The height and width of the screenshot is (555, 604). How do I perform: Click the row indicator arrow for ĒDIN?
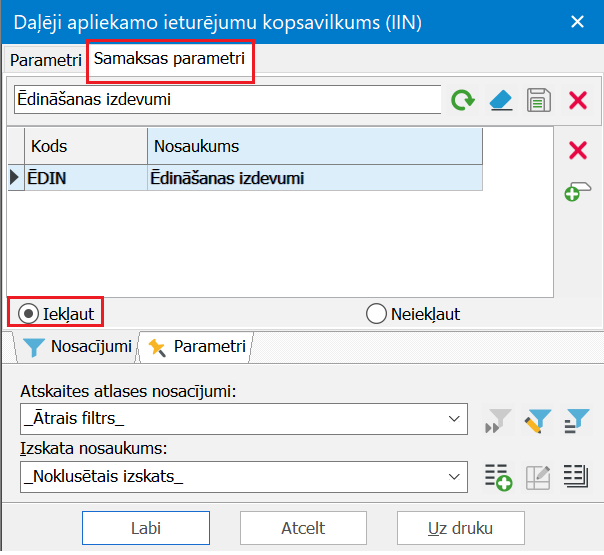16,178
